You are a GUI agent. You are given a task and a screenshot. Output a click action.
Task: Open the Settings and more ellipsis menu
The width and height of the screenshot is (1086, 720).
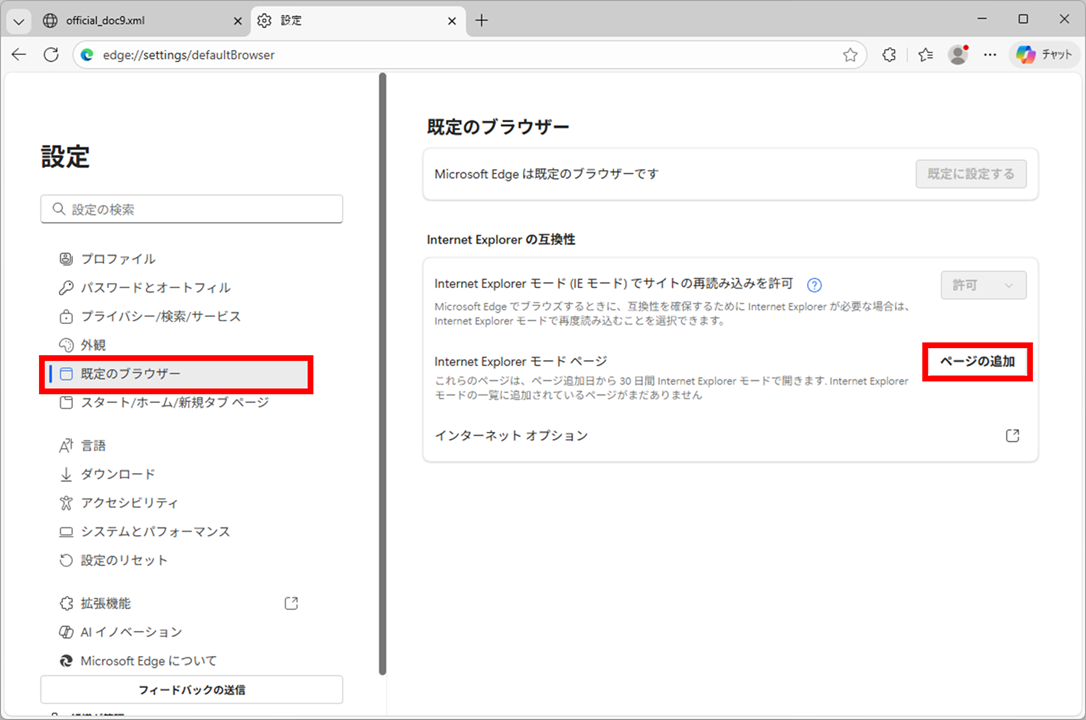click(x=990, y=55)
